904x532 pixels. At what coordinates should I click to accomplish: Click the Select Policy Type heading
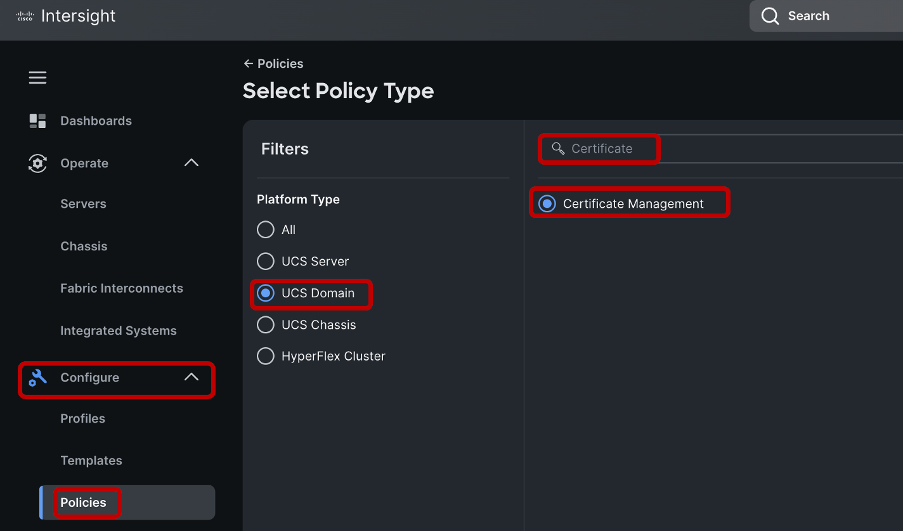(338, 91)
